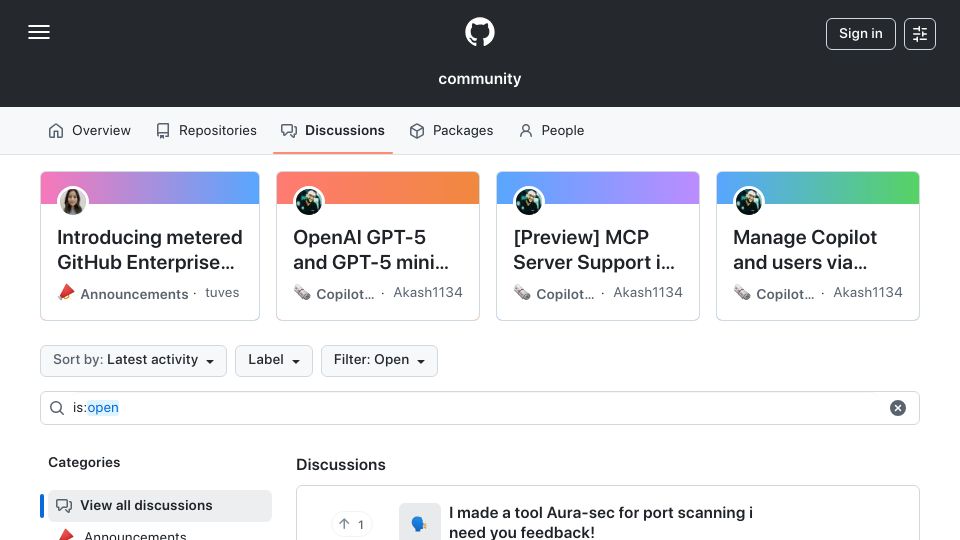Click the speech emoji icon beside the Aura-sec discussion
Image resolution: width=960 pixels, height=540 pixels.
coord(419,523)
